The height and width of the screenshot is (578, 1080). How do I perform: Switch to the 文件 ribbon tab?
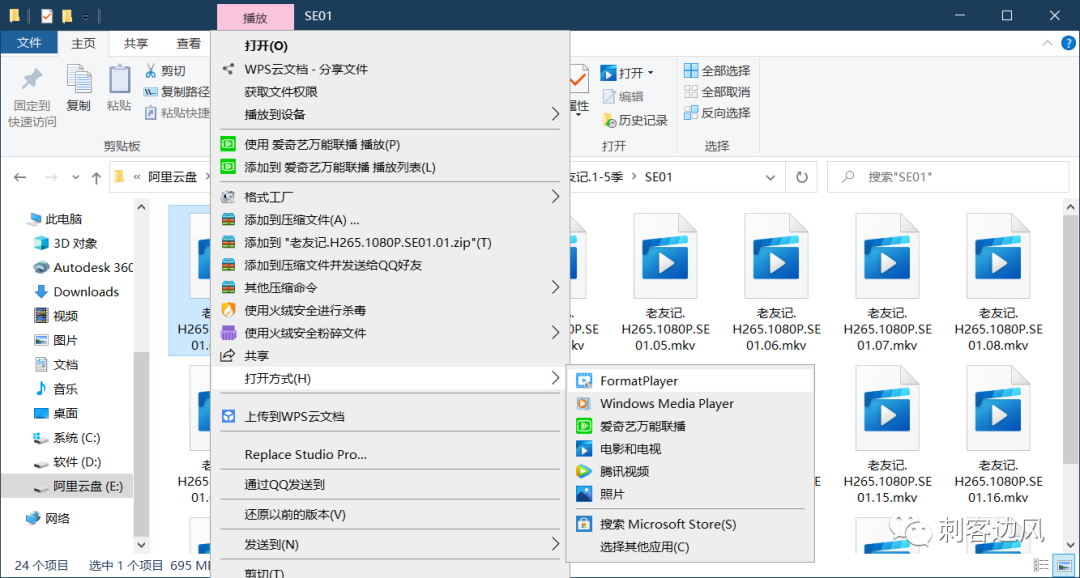click(29, 43)
